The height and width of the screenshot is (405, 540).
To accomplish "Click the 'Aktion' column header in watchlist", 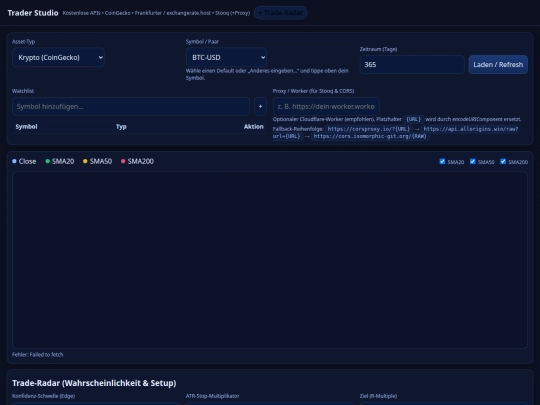I will 253,126.
